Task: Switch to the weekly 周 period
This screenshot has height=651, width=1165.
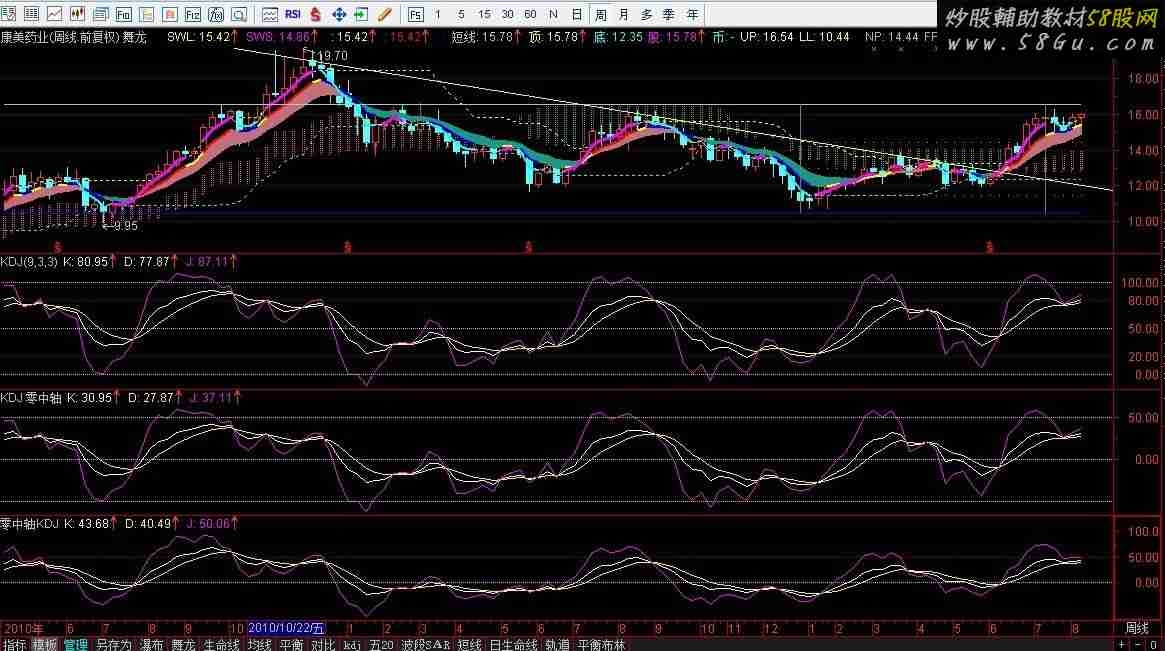Action: (601, 14)
